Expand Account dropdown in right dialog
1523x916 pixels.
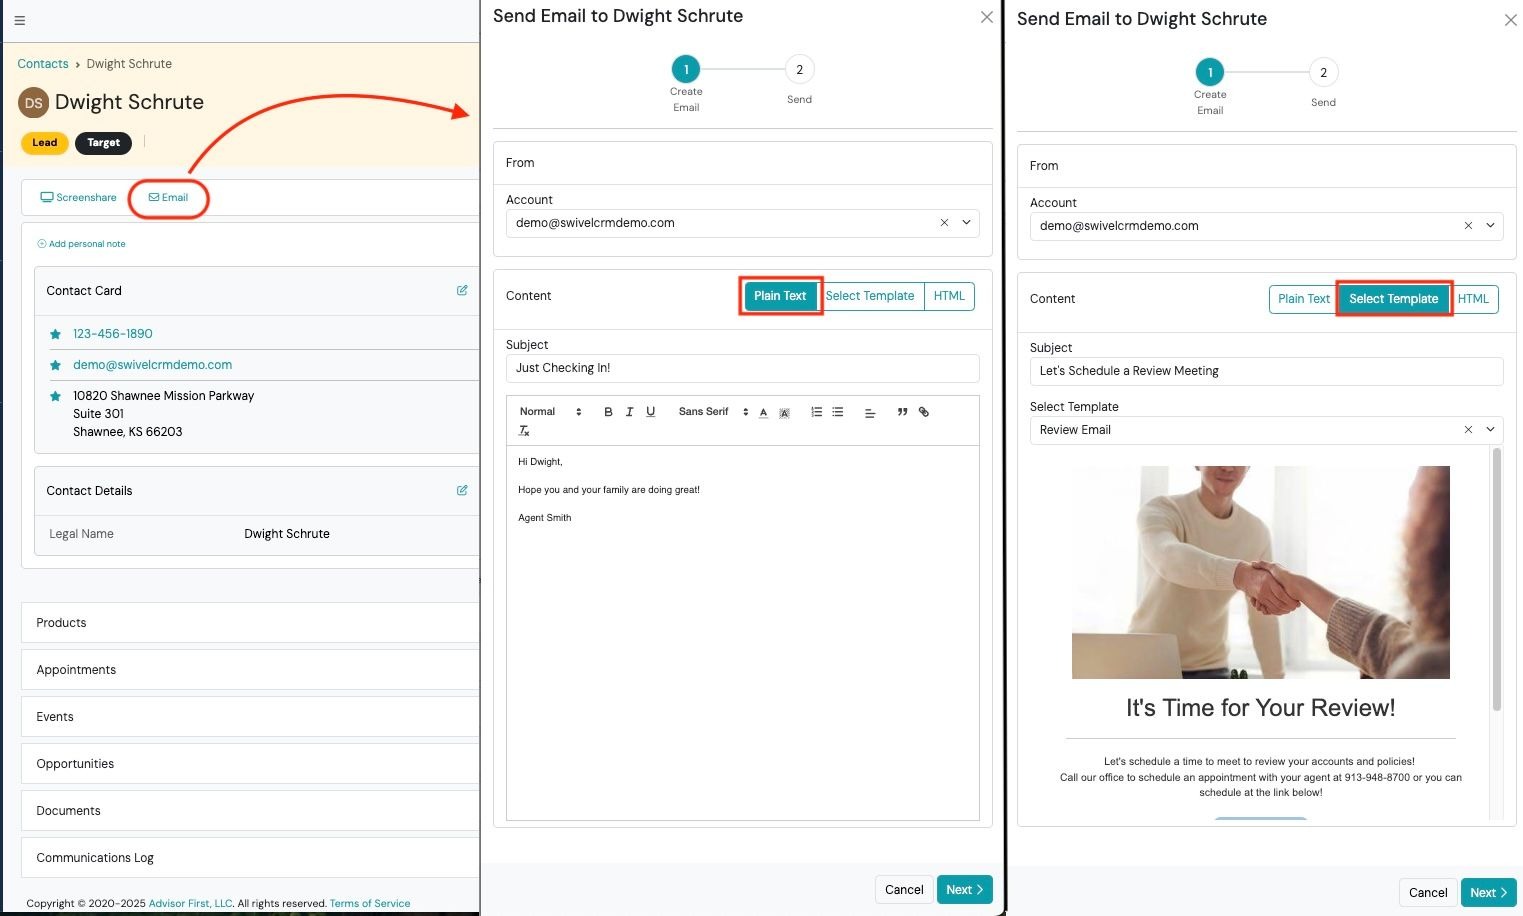[1490, 226]
